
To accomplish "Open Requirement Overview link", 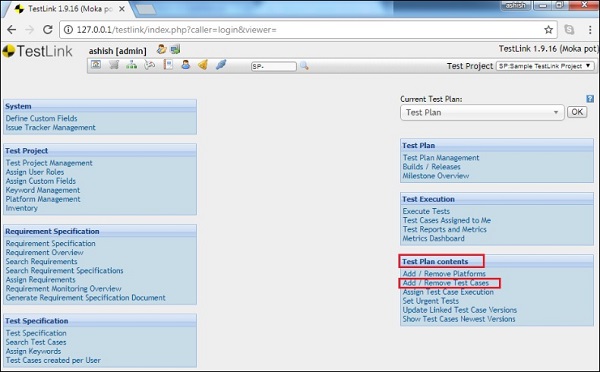I will click(44, 253).
